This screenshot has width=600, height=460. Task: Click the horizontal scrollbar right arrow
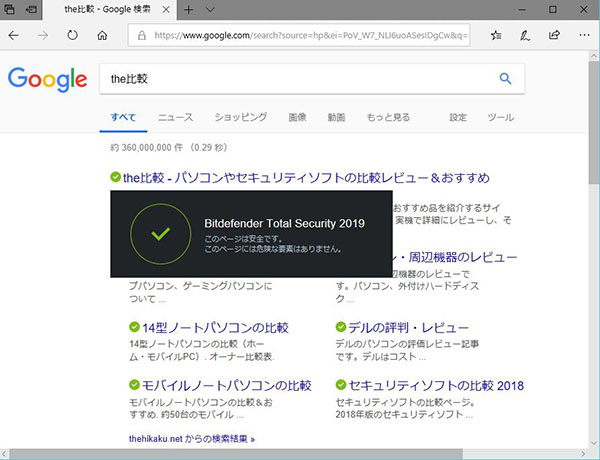point(583,454)
